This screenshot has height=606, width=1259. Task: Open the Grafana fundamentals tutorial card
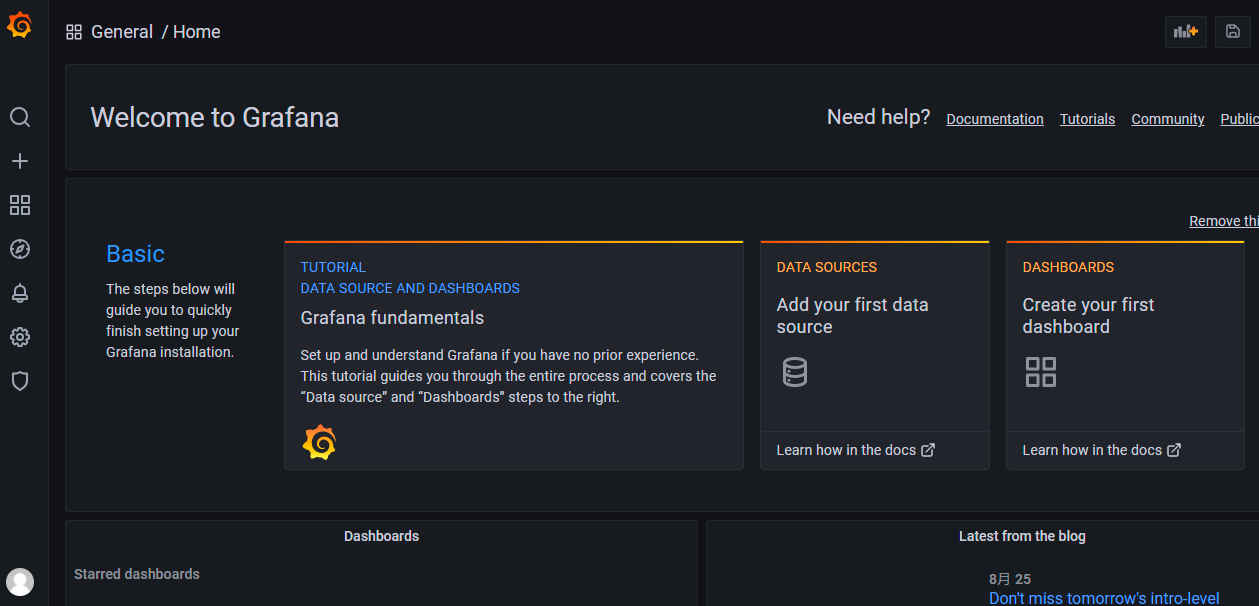514,355
